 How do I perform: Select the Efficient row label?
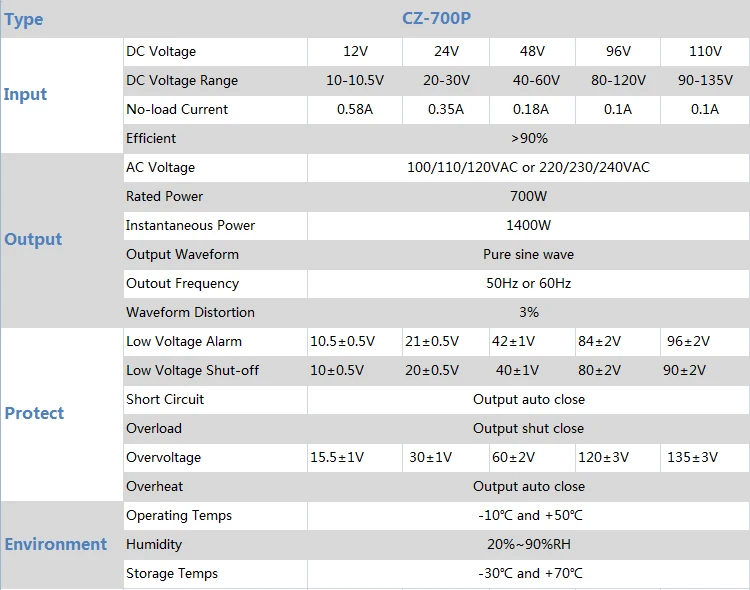[151, 138]
